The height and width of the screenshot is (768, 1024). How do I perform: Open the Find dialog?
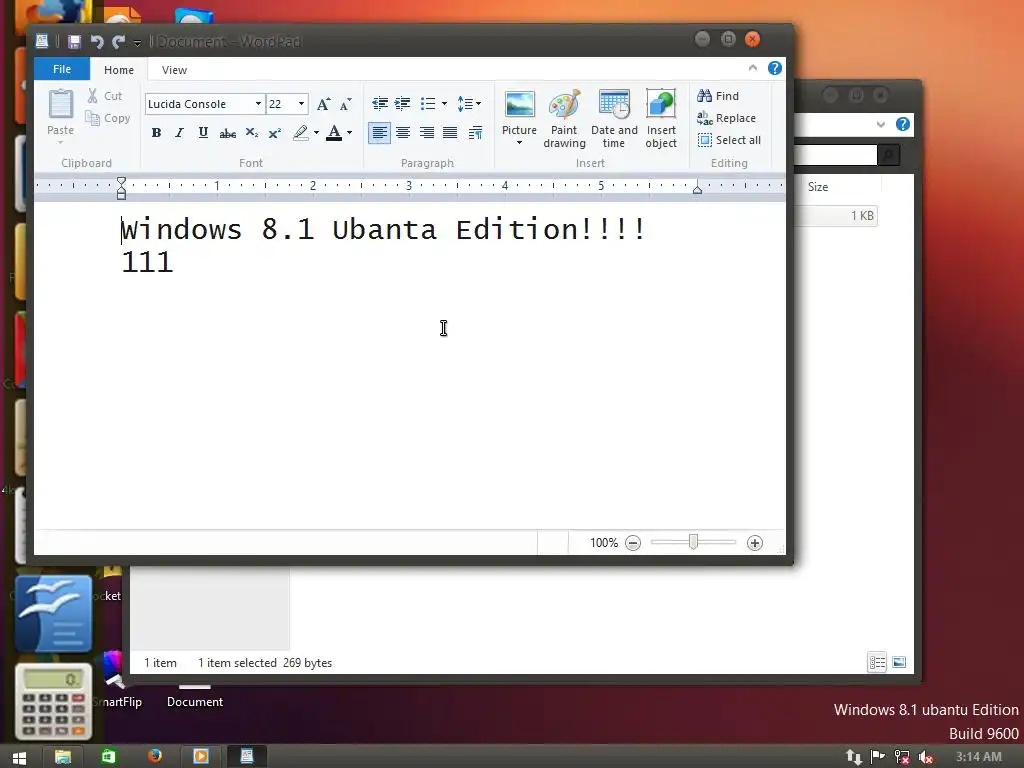point(718,96)
